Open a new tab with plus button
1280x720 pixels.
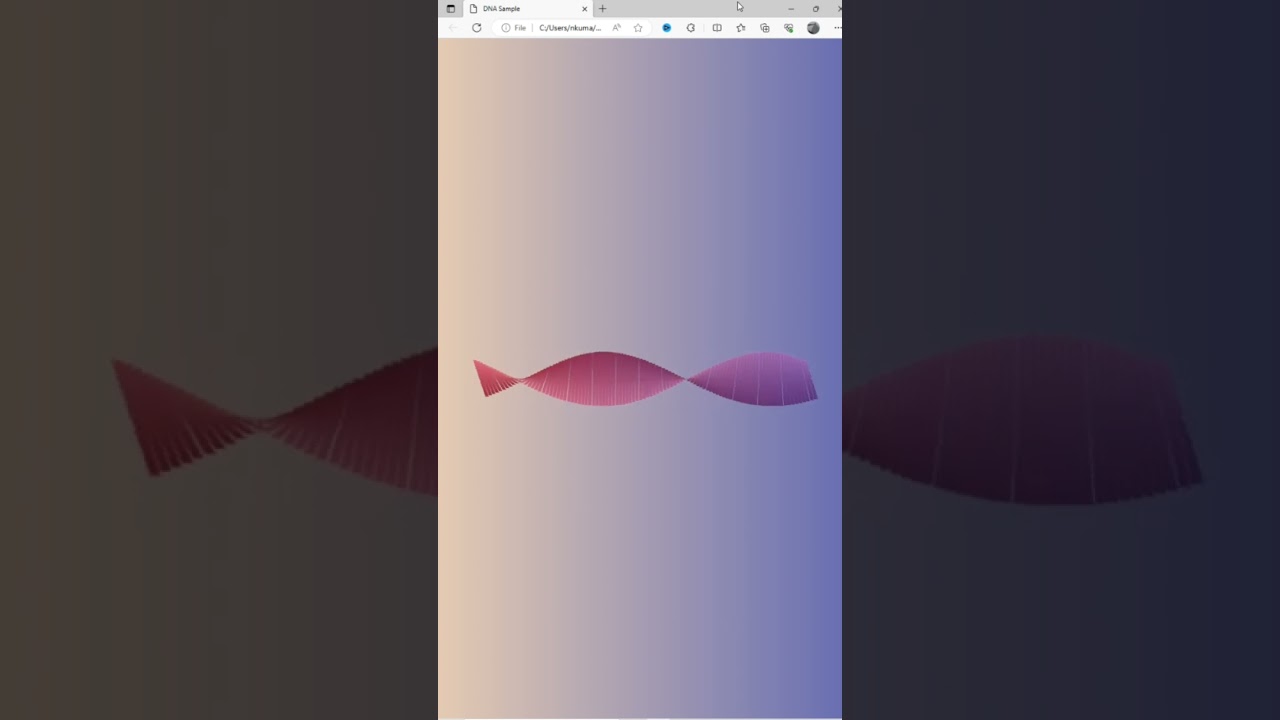(602, 9)
